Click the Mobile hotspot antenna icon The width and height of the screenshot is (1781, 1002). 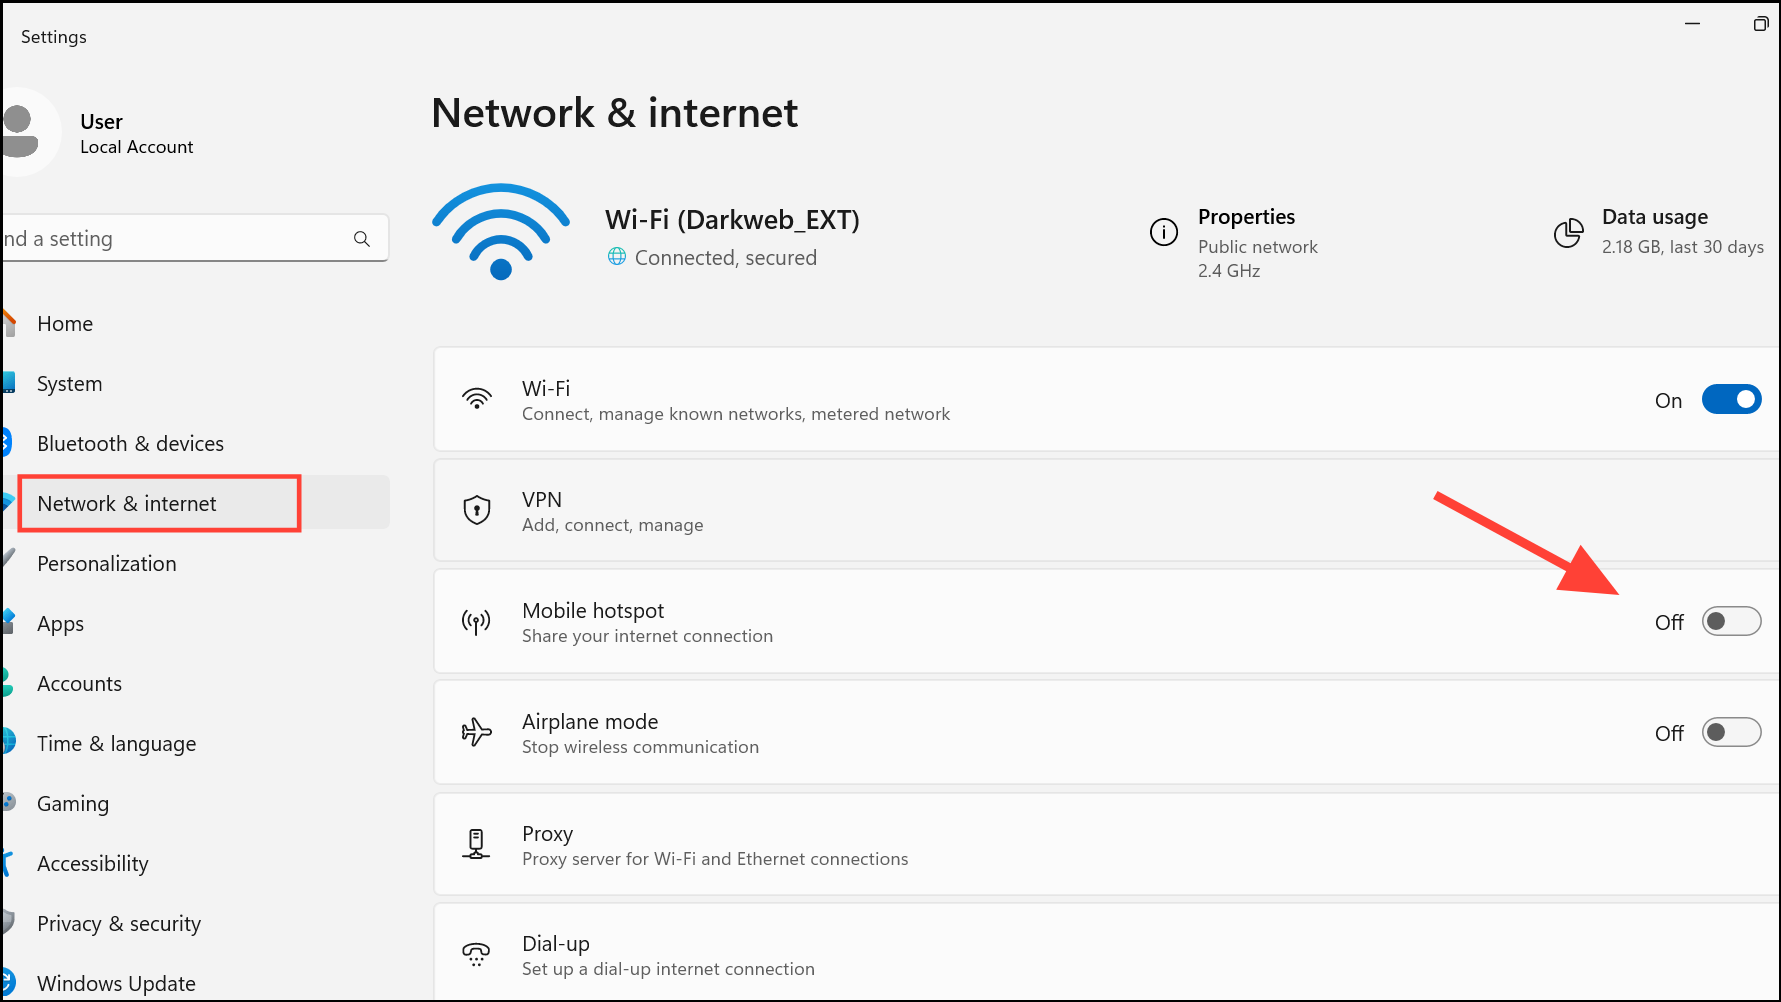tap(476, 622)
